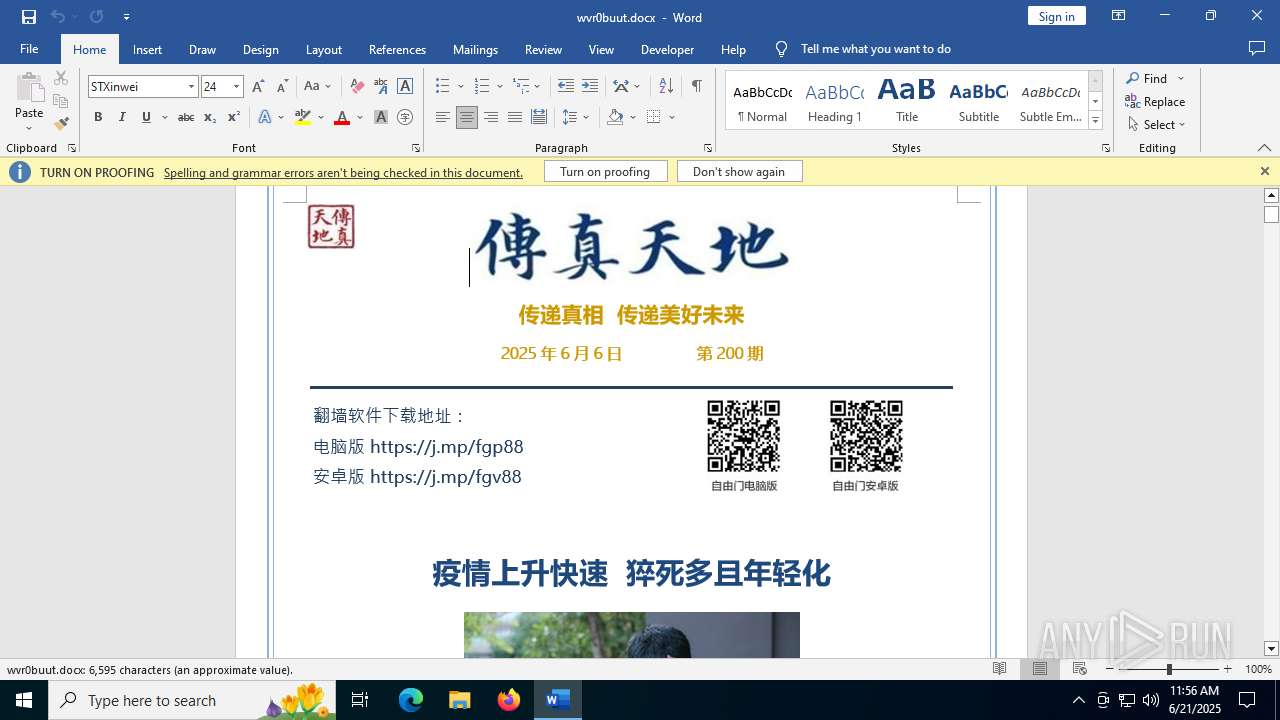Screen dimensions: 1280x720
Task: Apply strikethrough formatting
Action: point(186,117)
